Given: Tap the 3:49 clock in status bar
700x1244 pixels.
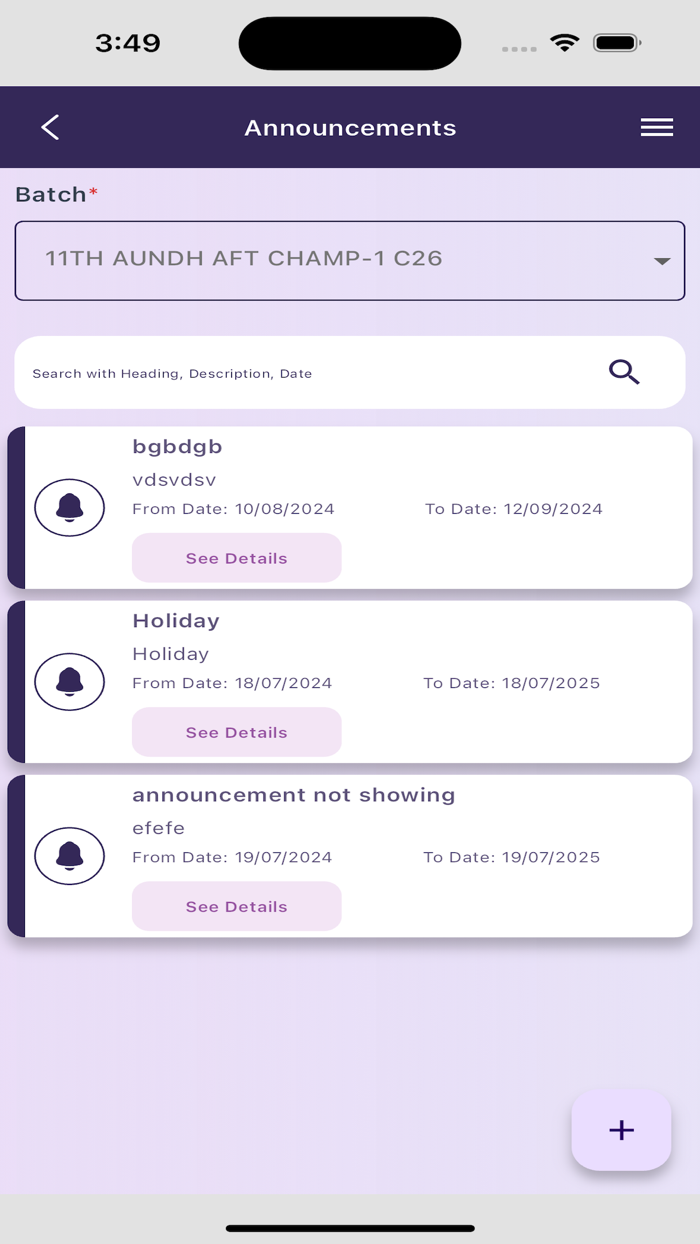Looking at the screenshot, I should click(128, 43).
